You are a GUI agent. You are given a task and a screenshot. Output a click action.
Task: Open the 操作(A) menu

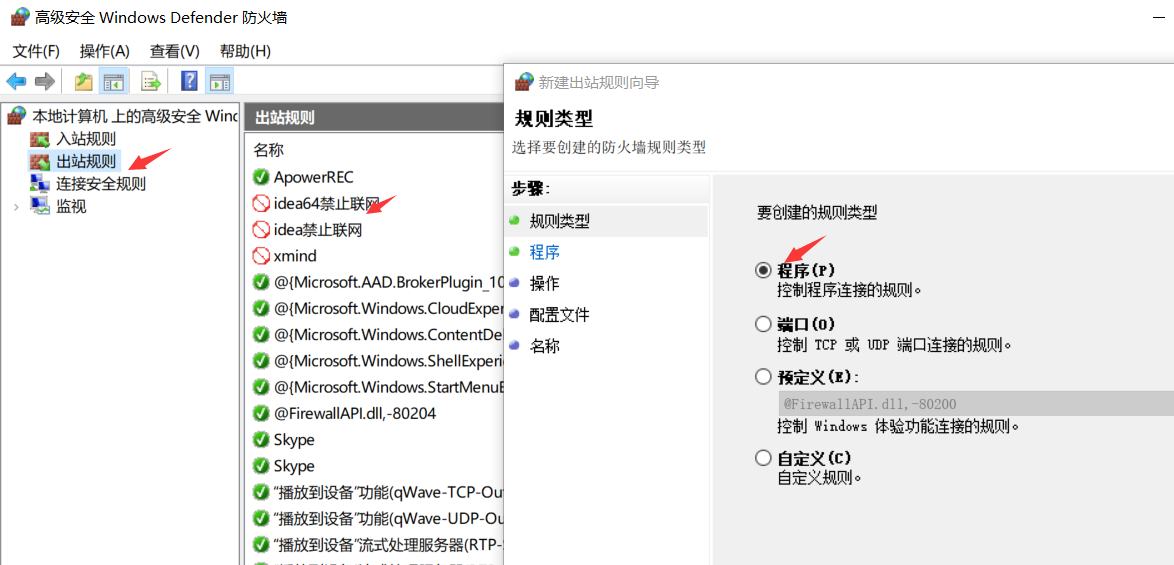(x=105, y=51)
